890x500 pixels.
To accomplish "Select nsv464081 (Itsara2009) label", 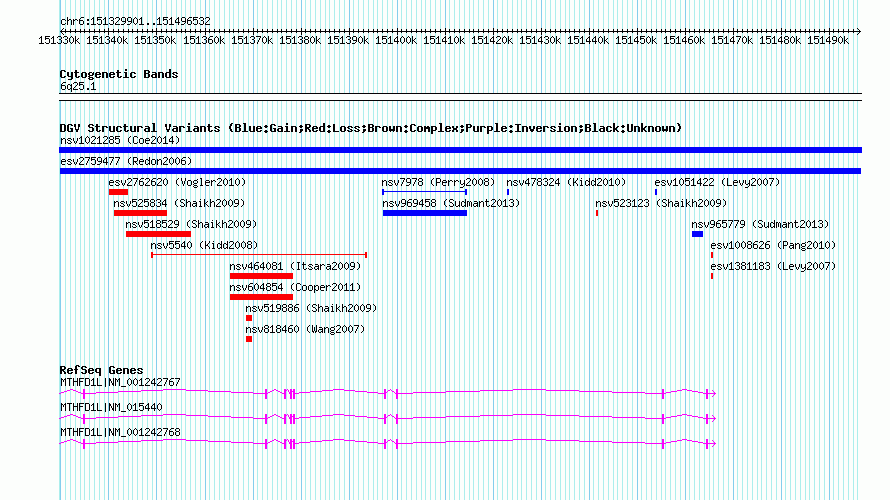I will pyautogui.click(x=295, y=266).
